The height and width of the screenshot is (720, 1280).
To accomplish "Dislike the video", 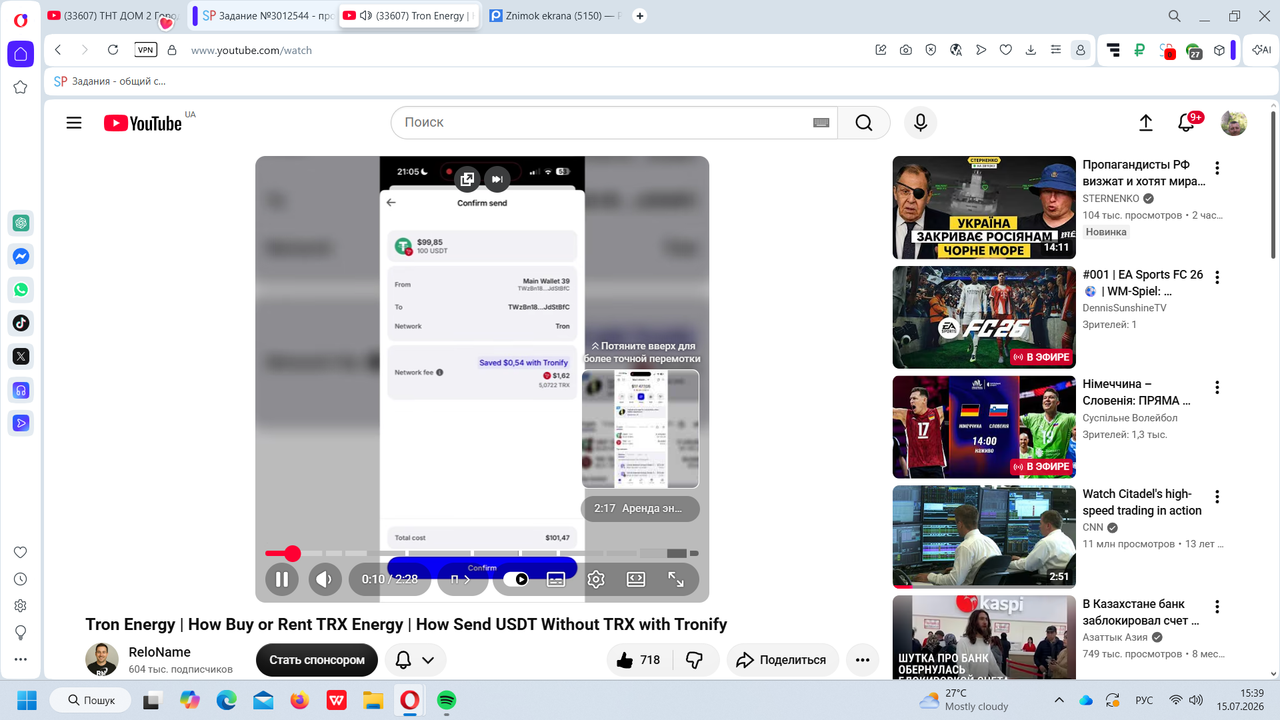I will click(x=694, y=660).
